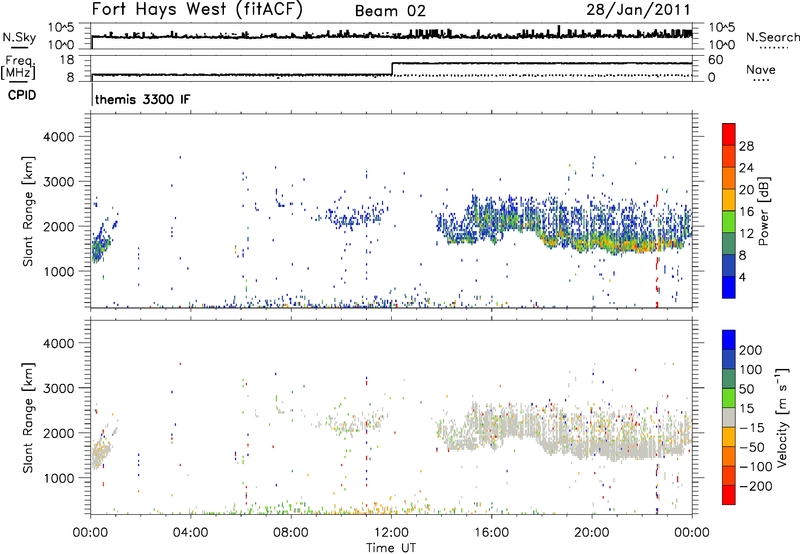
Task: Click the 'N.Search' legend label
Action: (772, 37)
